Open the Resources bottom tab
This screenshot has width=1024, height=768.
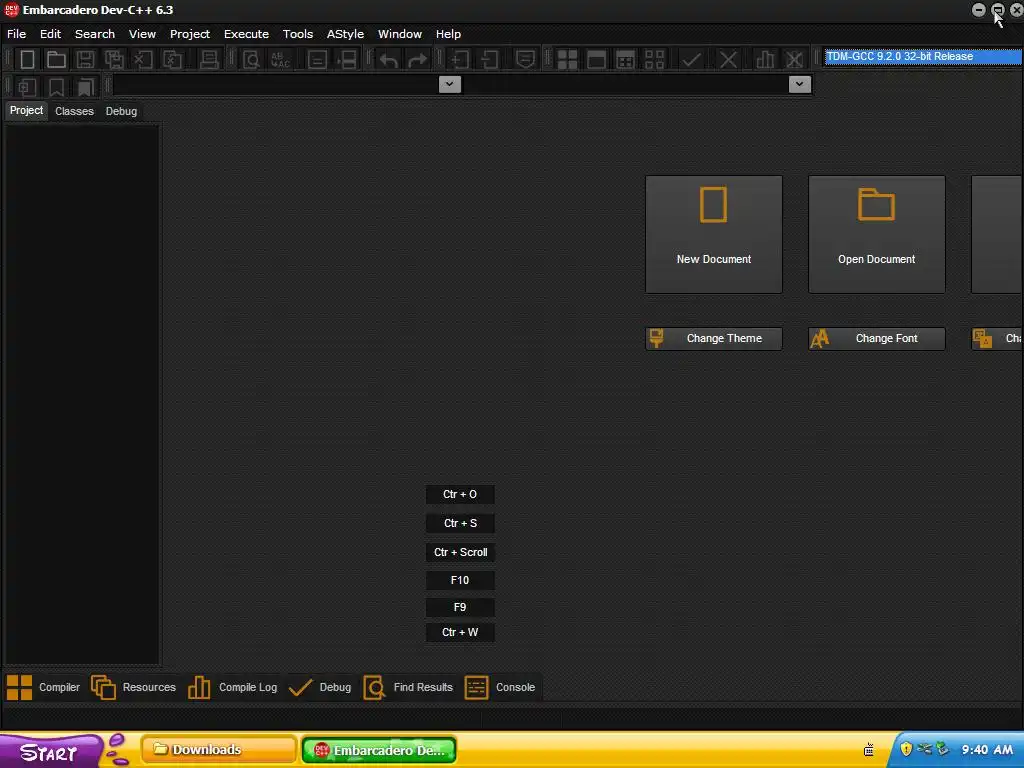[x=134, y=687]
